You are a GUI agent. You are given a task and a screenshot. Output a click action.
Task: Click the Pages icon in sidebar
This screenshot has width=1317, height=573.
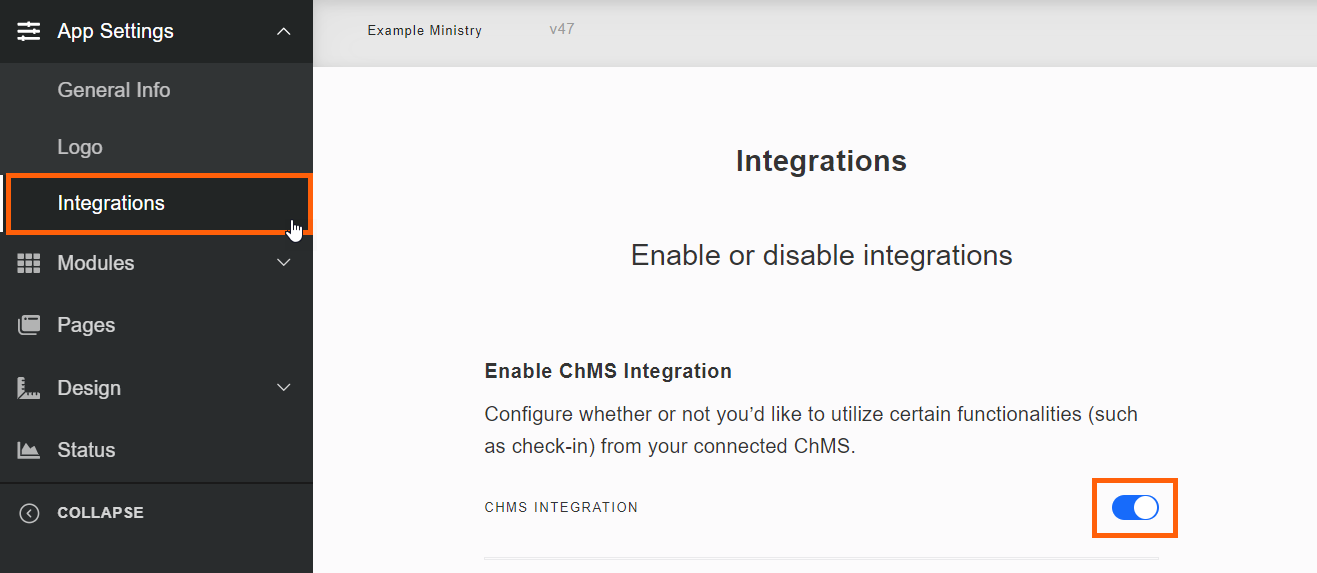[x=29, y=325]
